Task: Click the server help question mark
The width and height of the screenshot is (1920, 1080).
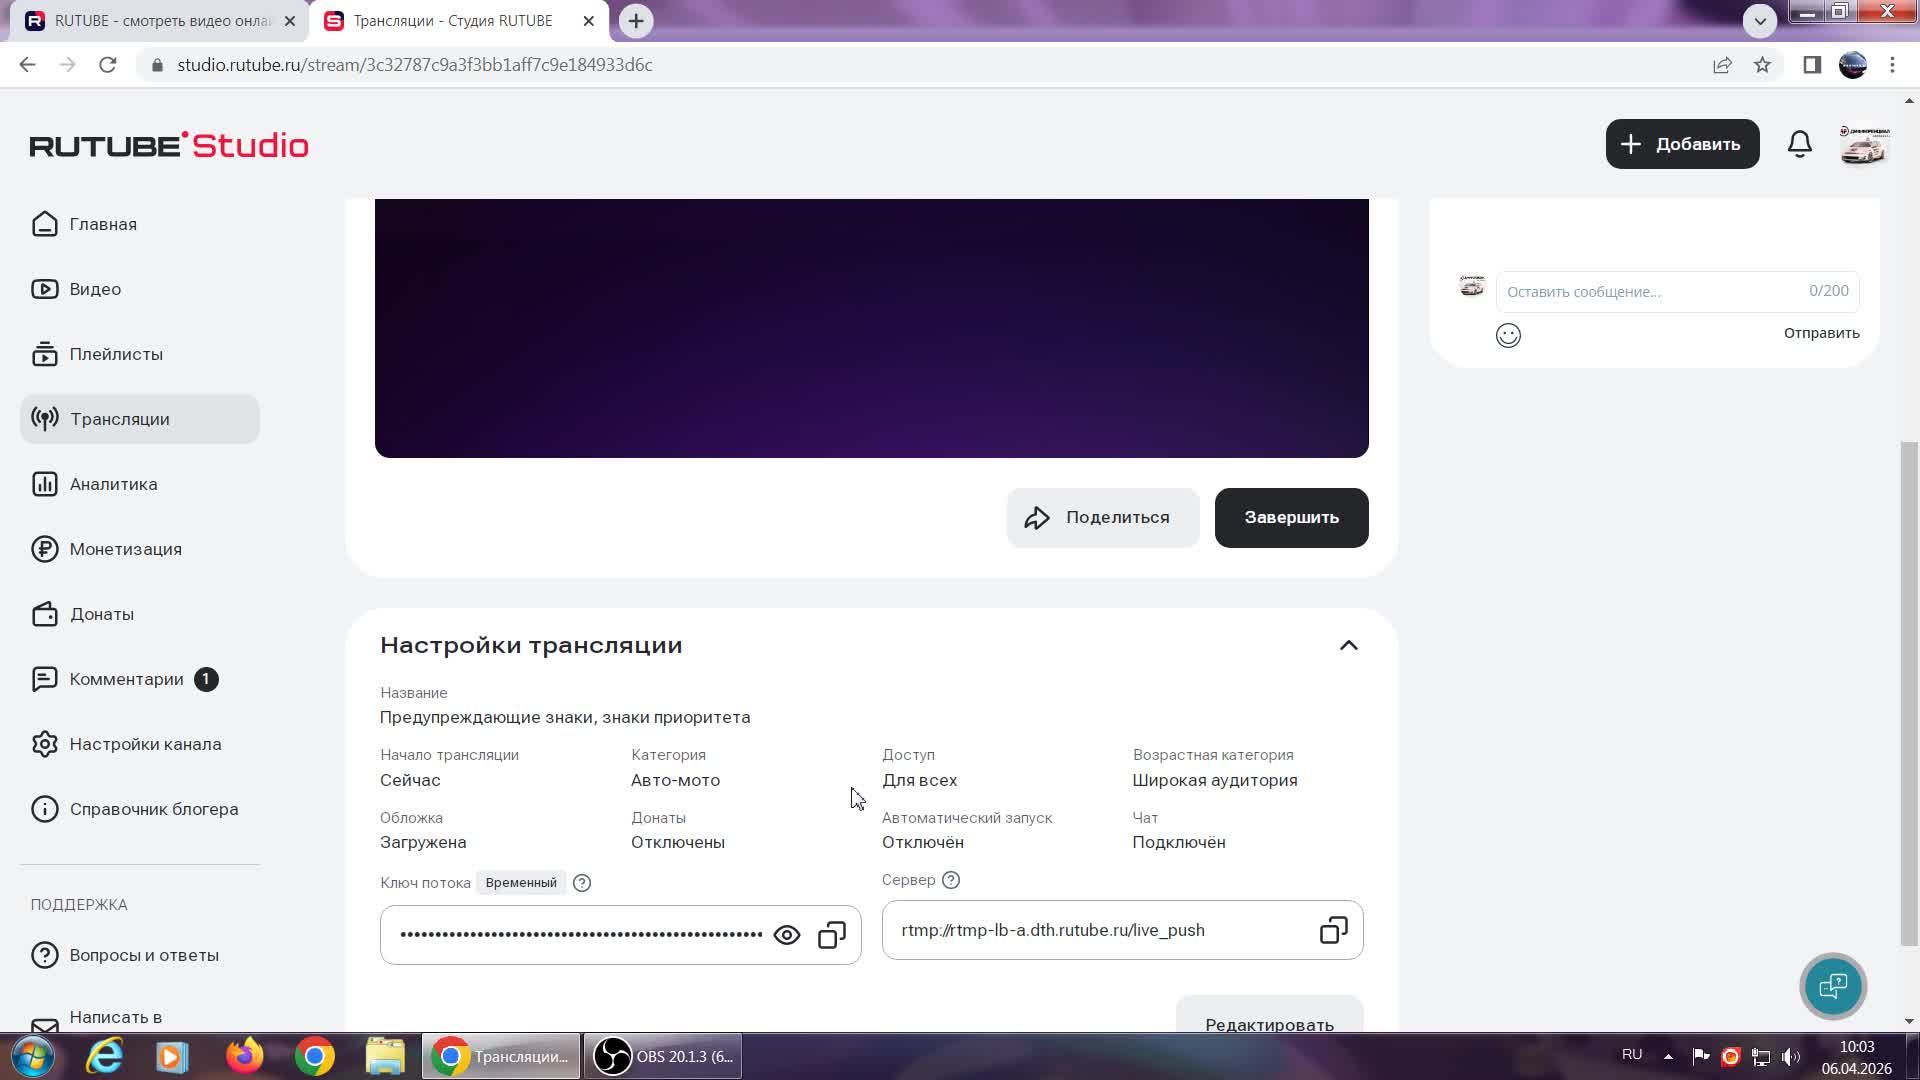Action: coord(951,880)
